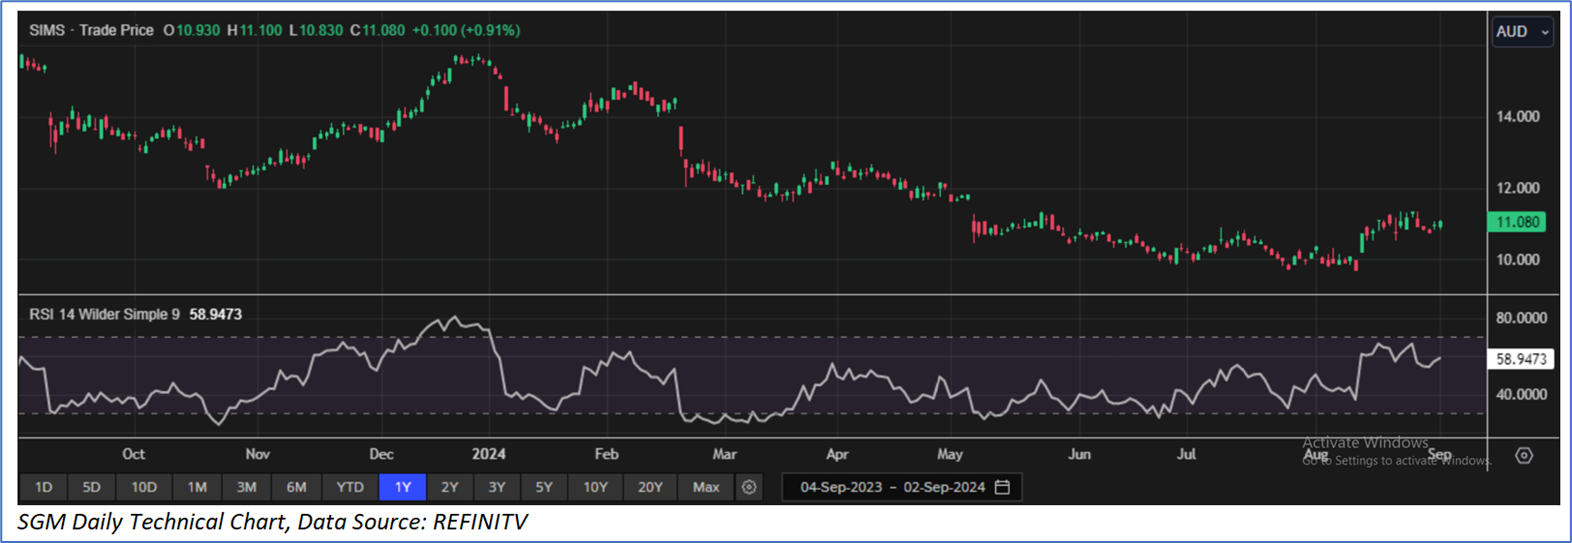The width and height of the screenshot is (1572, 543).
Task: Choose the 10D interval button
Action: 144,487
